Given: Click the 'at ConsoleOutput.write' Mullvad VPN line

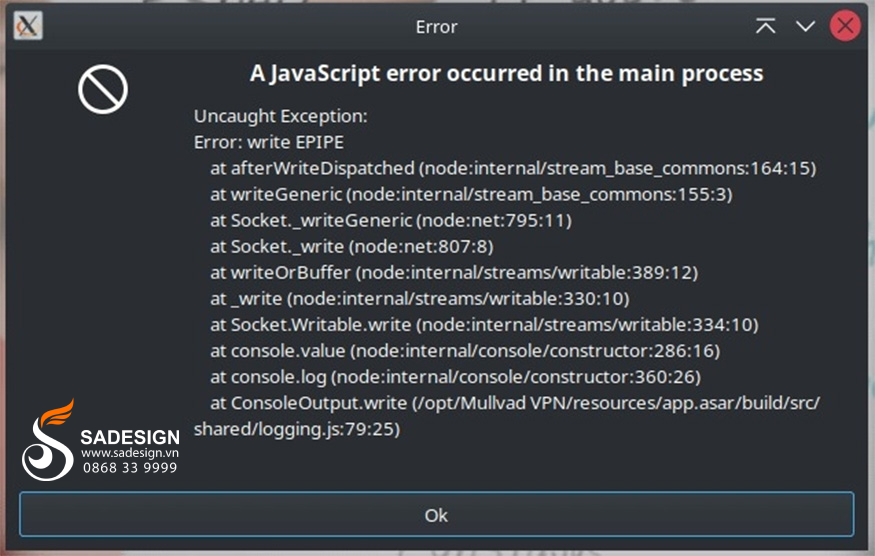Looking at the screenshot, I should pos(515,403).
